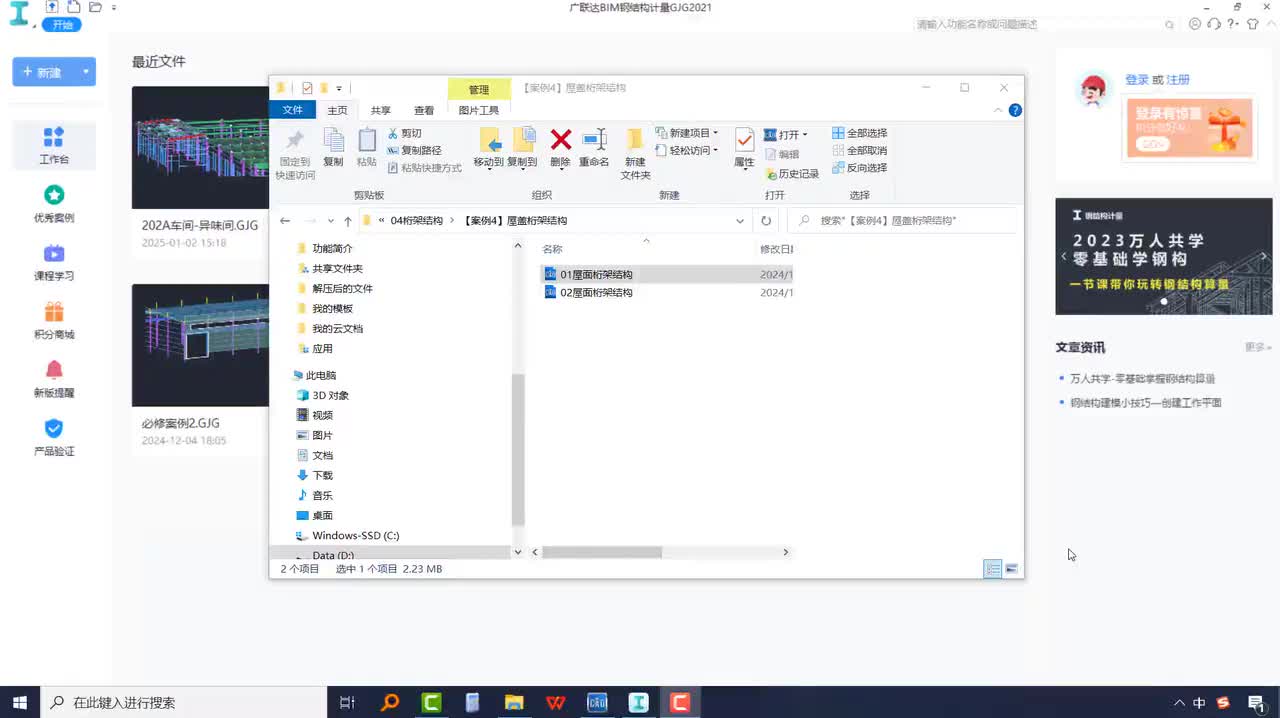Click the 属性 ribbon button
The width and height of the screenshot is (1280, 718).
pyautogui.click(x=744, y=147)
